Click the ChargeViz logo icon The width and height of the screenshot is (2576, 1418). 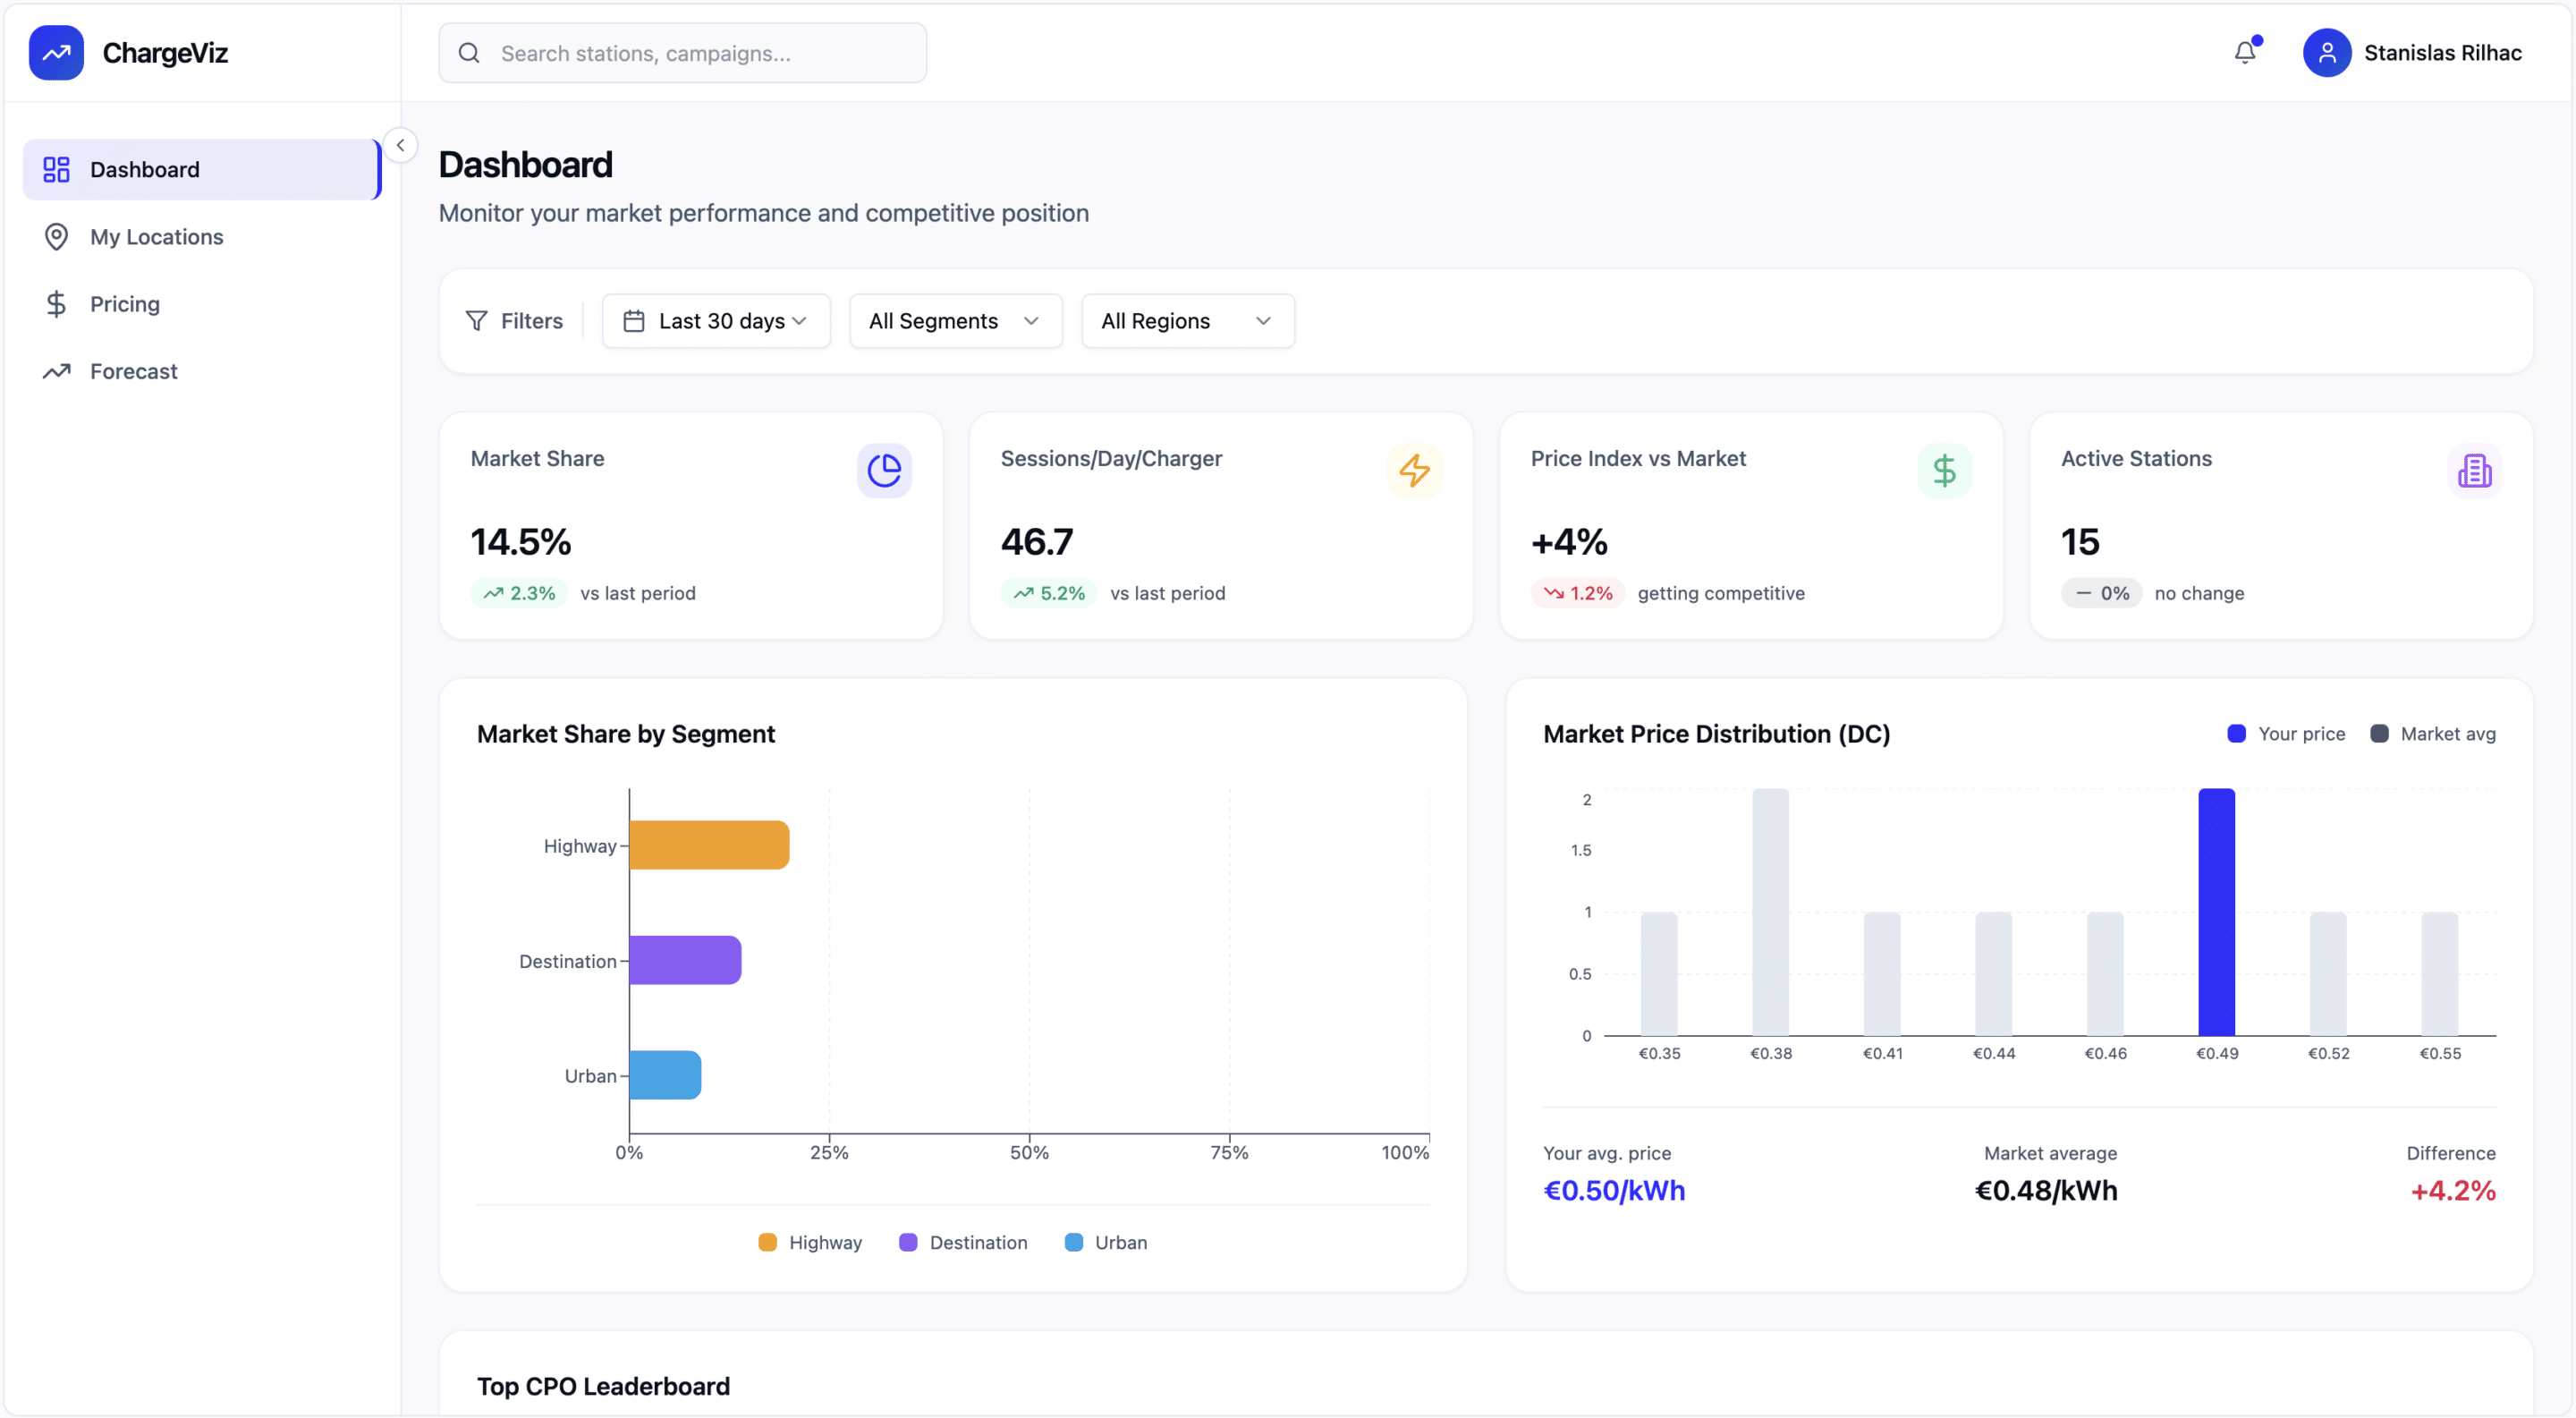(56, 53)
